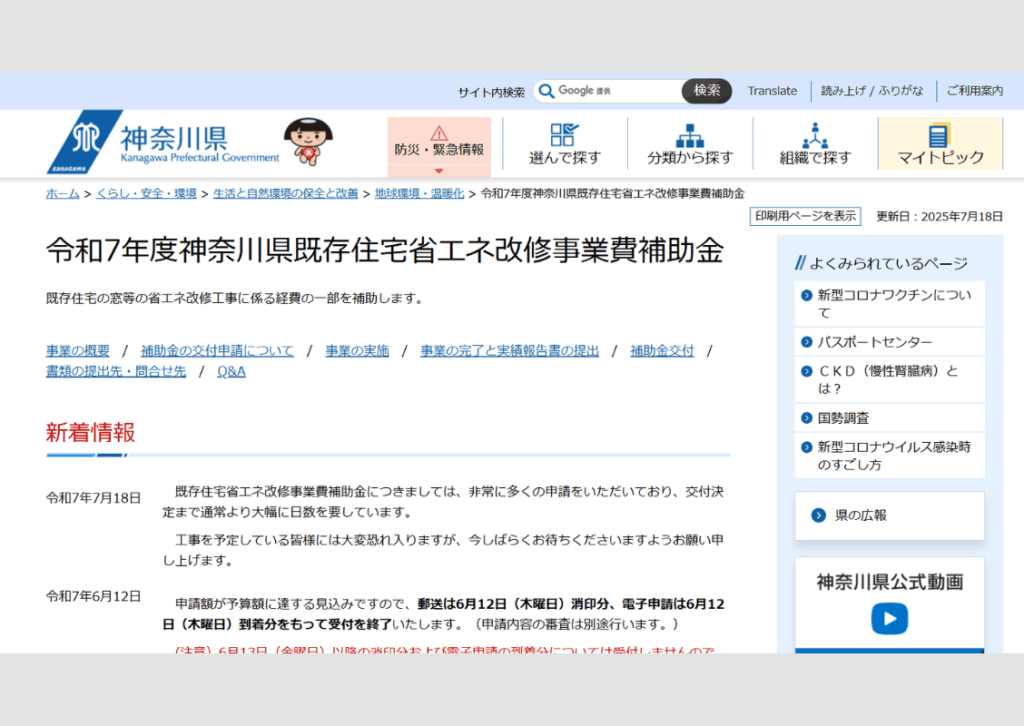Jump to 事業の概要 section link
This screenshot has height=726, width=1024.
[78, 351]
